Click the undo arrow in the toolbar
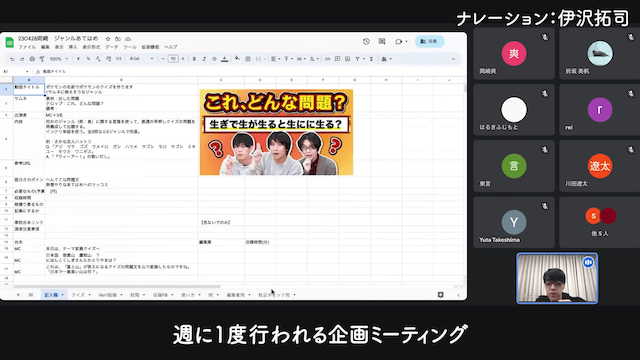Screen dimensions: 640x360 point(12,59)
